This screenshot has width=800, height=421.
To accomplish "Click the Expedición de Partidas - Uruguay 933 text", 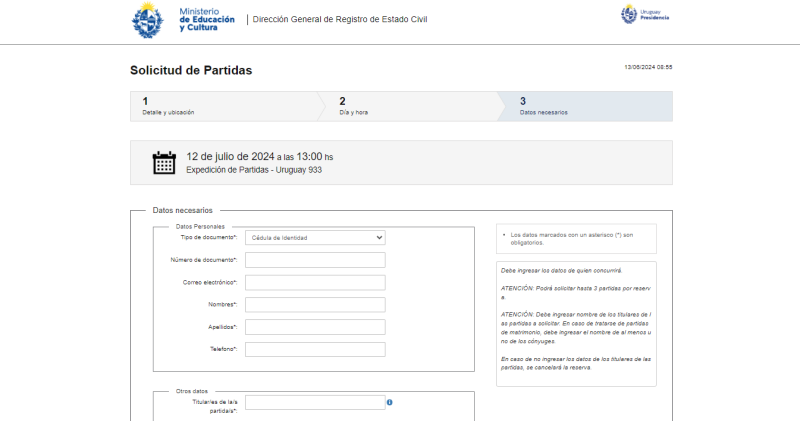I will 254,170.
